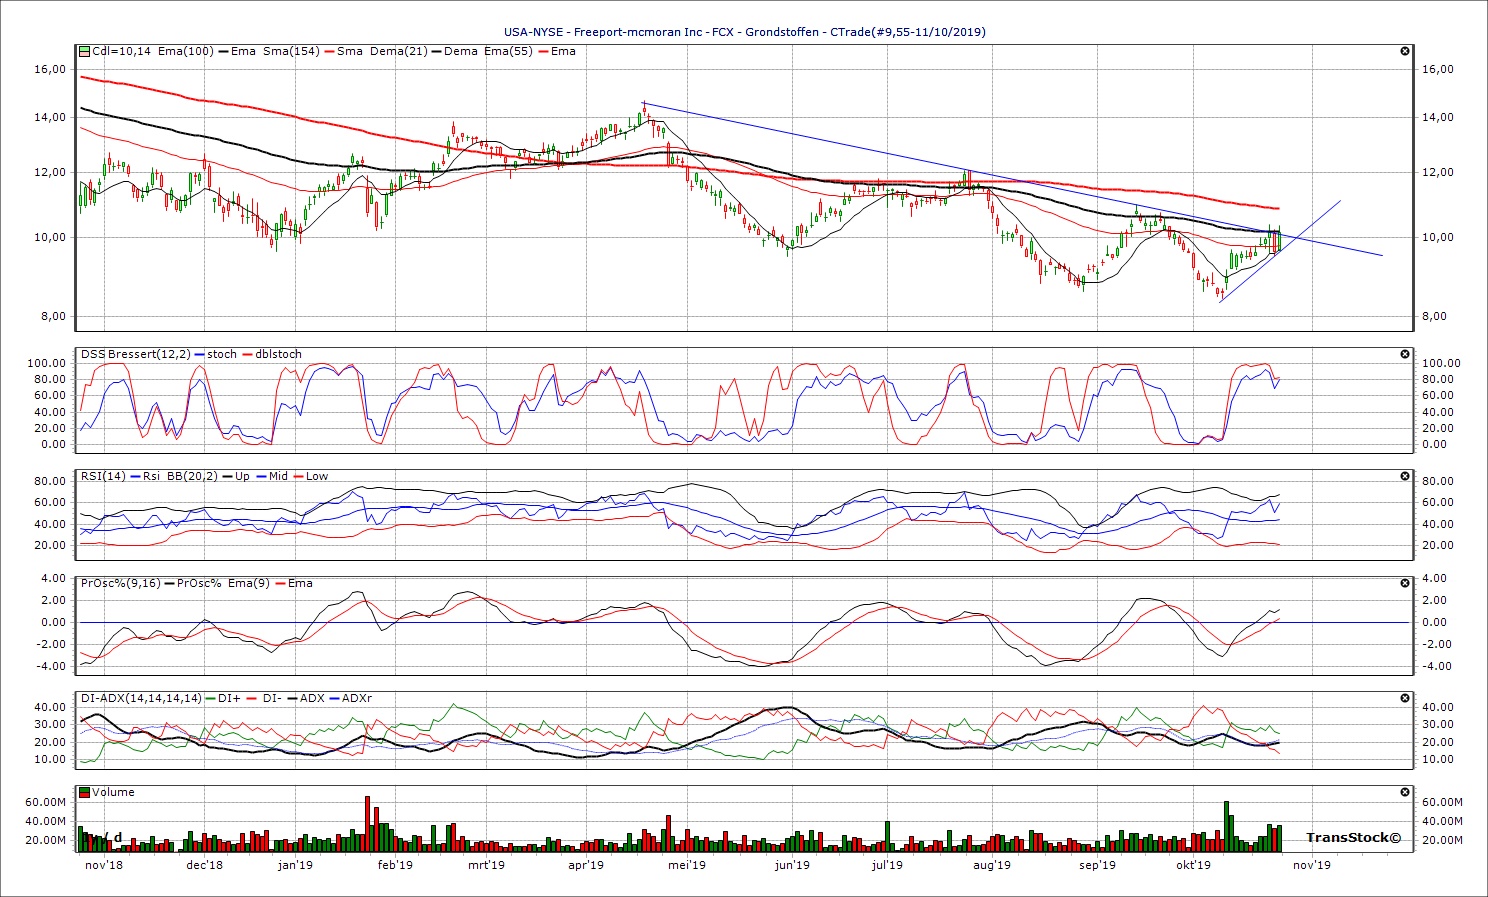Click the Low legend entry in RSI panel
Image resolution: width=1488 pixels, height=897 pixels.
point(310,476)
